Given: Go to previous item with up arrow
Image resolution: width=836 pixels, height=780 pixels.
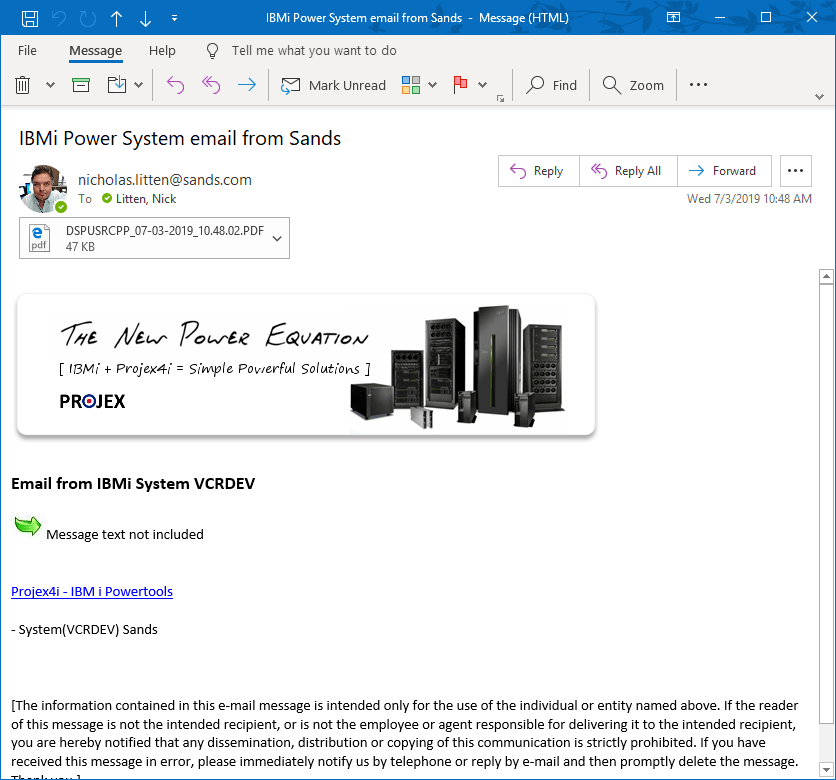Looking at the screenshot, I should pyautogui.click(x=116, y=19).
